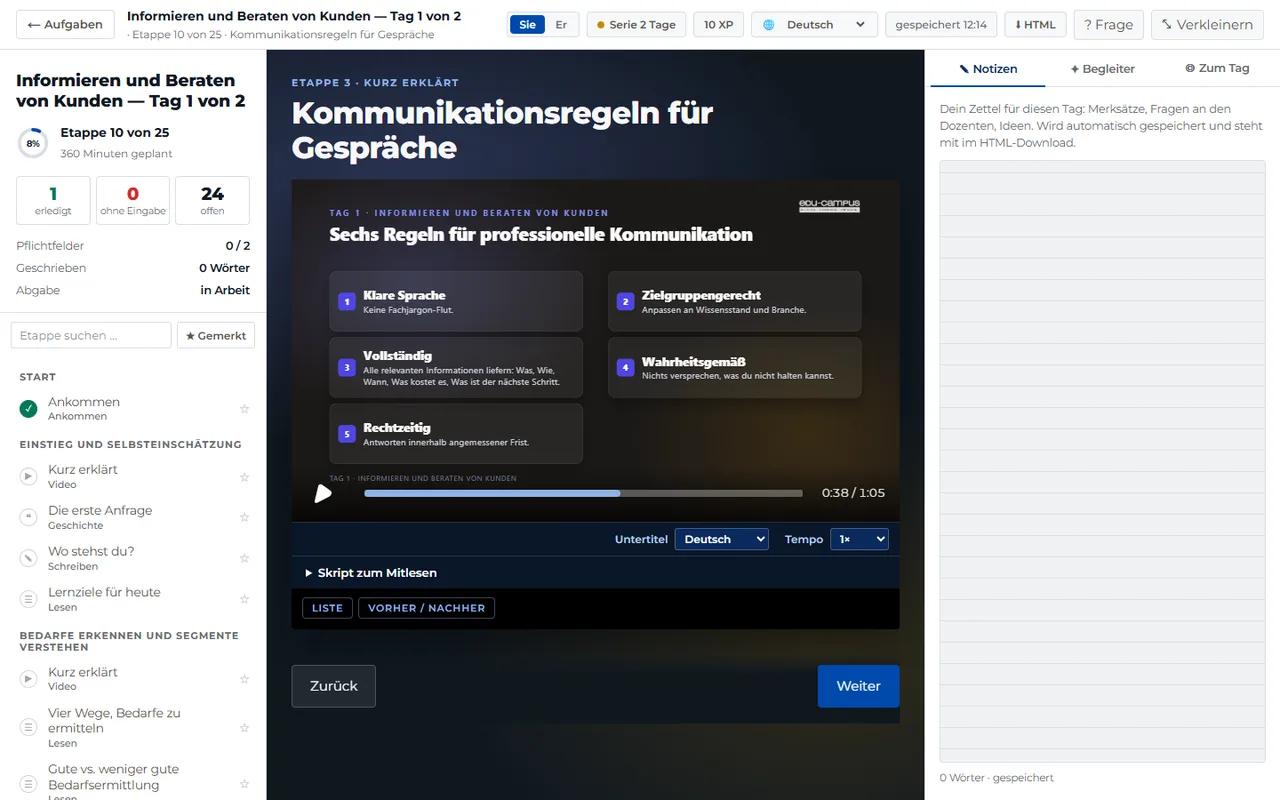Switch to VORHER / NACHHER view
This screenshot has height=800, width=1280.
(x=426, y=608)
